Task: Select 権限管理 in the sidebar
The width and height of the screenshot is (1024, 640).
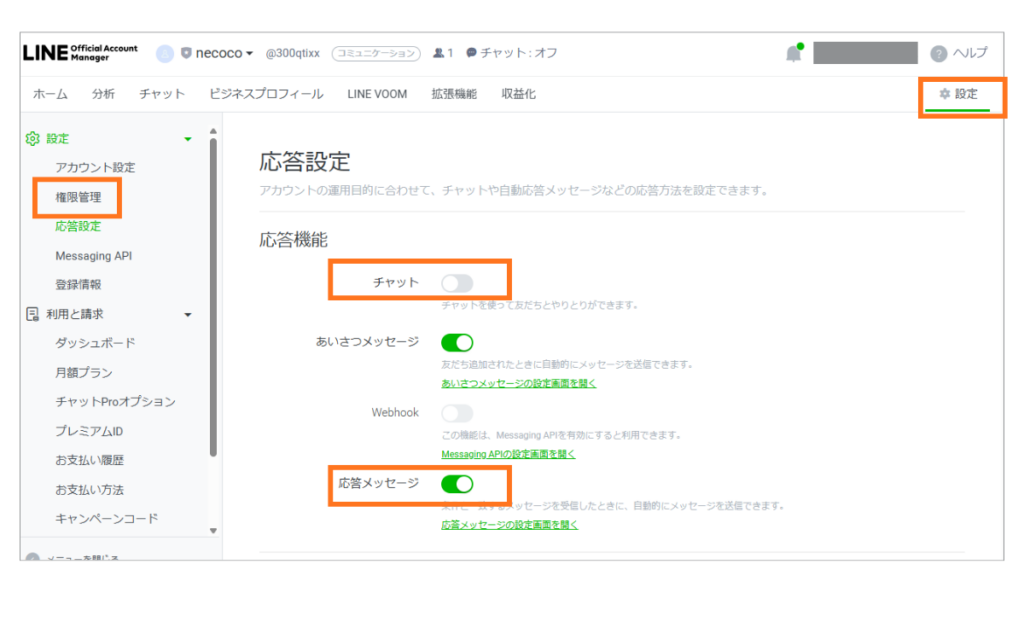Action: pyautogui.click(x=78, y=197)
